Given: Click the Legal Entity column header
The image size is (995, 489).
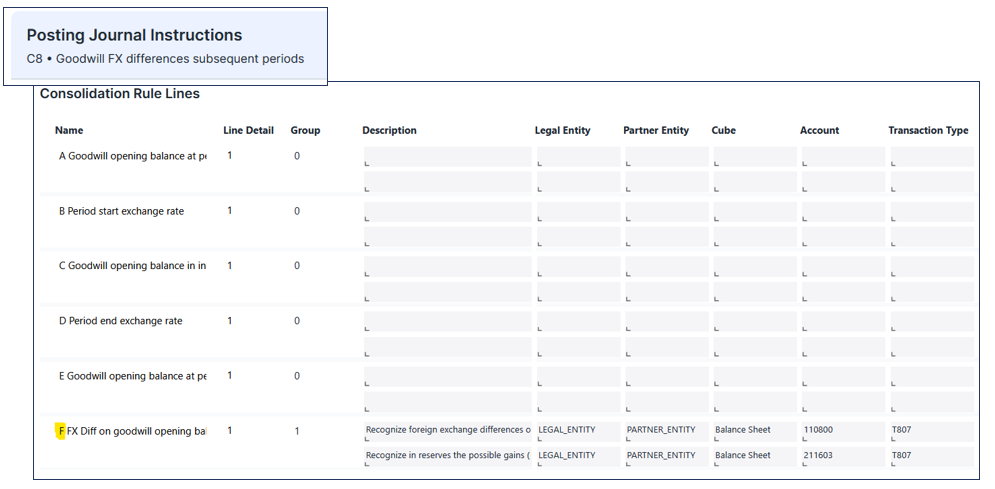Looking at the screenshot, I should (x=562, y=130).
